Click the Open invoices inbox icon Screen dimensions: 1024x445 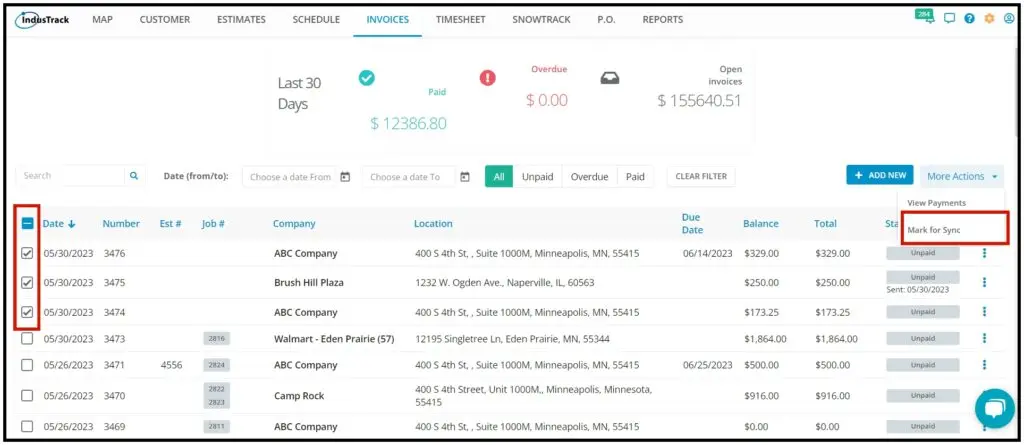pos(609,78)
